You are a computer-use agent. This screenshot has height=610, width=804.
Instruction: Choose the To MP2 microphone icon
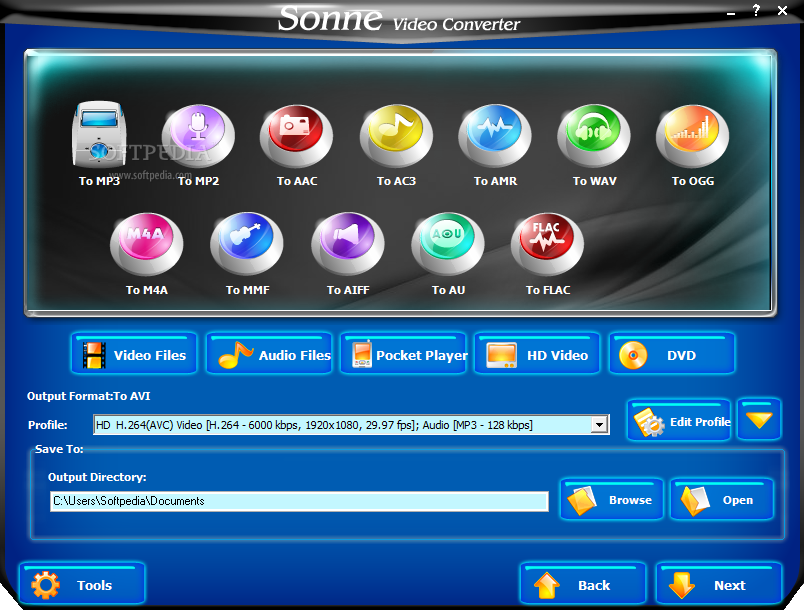(198, 136)
